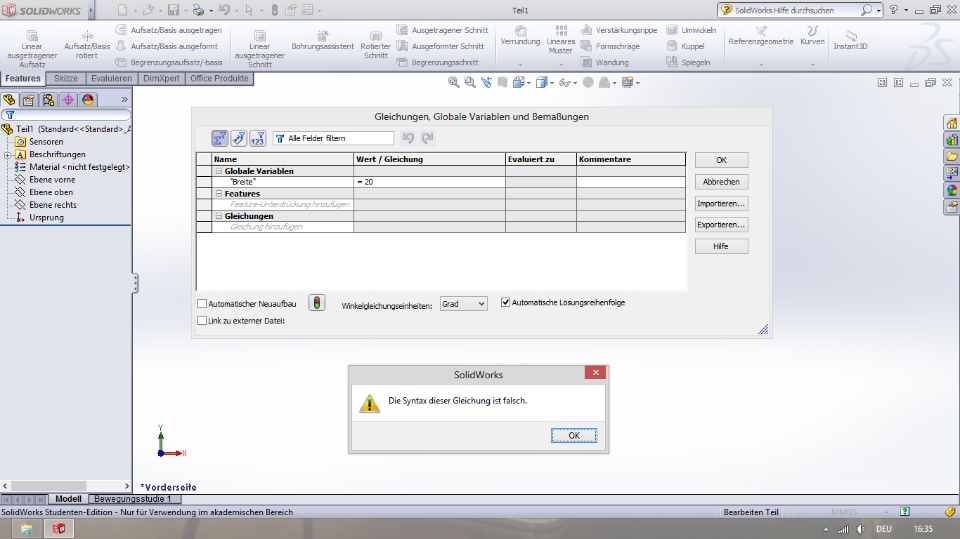Click OK in the syntax error dialog

click(x=574, y=435)
